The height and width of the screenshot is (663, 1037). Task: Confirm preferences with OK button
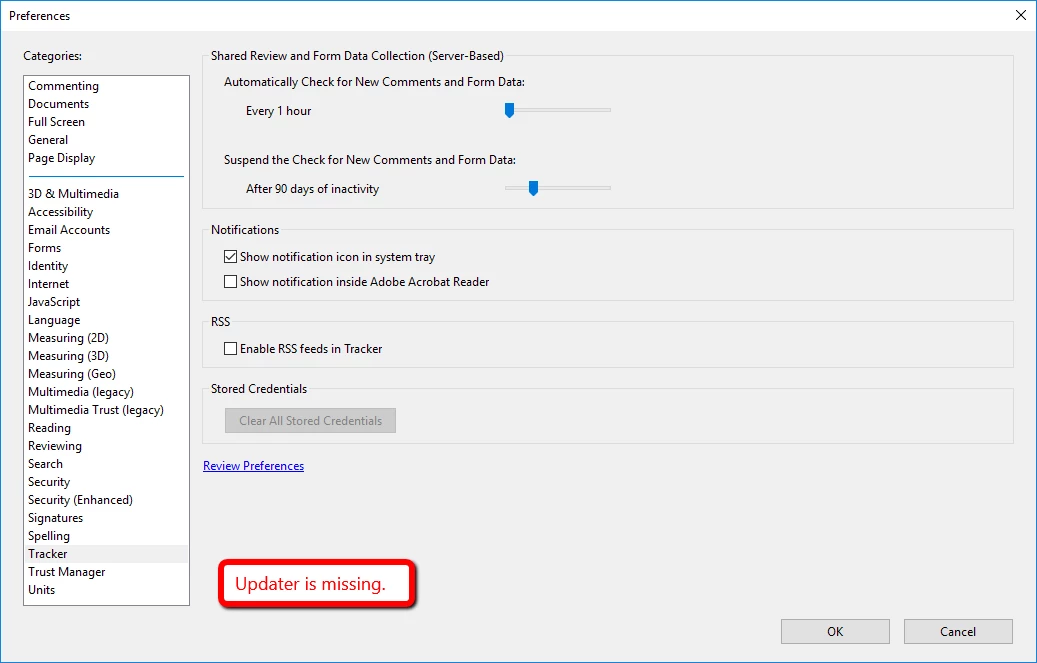click(x=835, y=632)
